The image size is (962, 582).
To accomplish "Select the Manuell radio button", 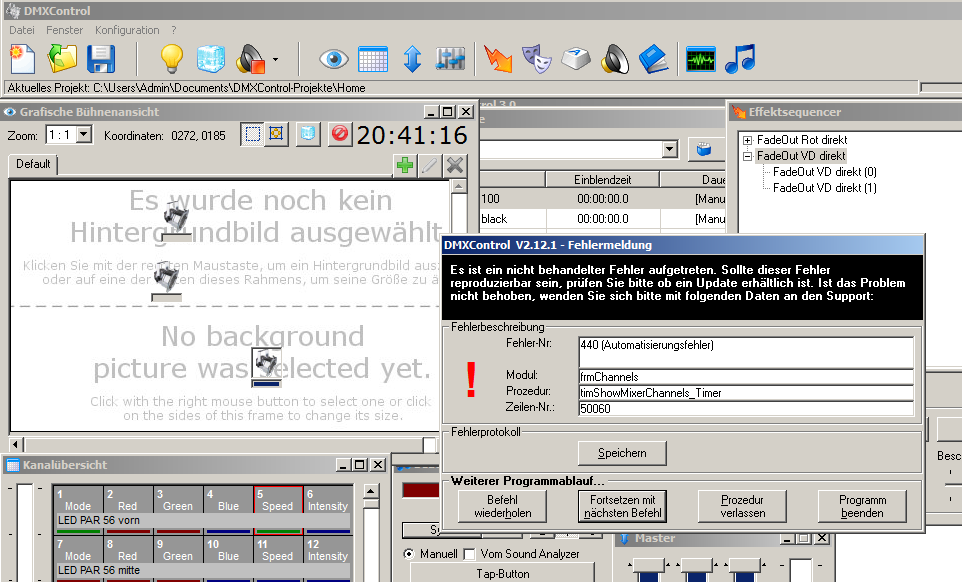I will (x=409, y=554).
